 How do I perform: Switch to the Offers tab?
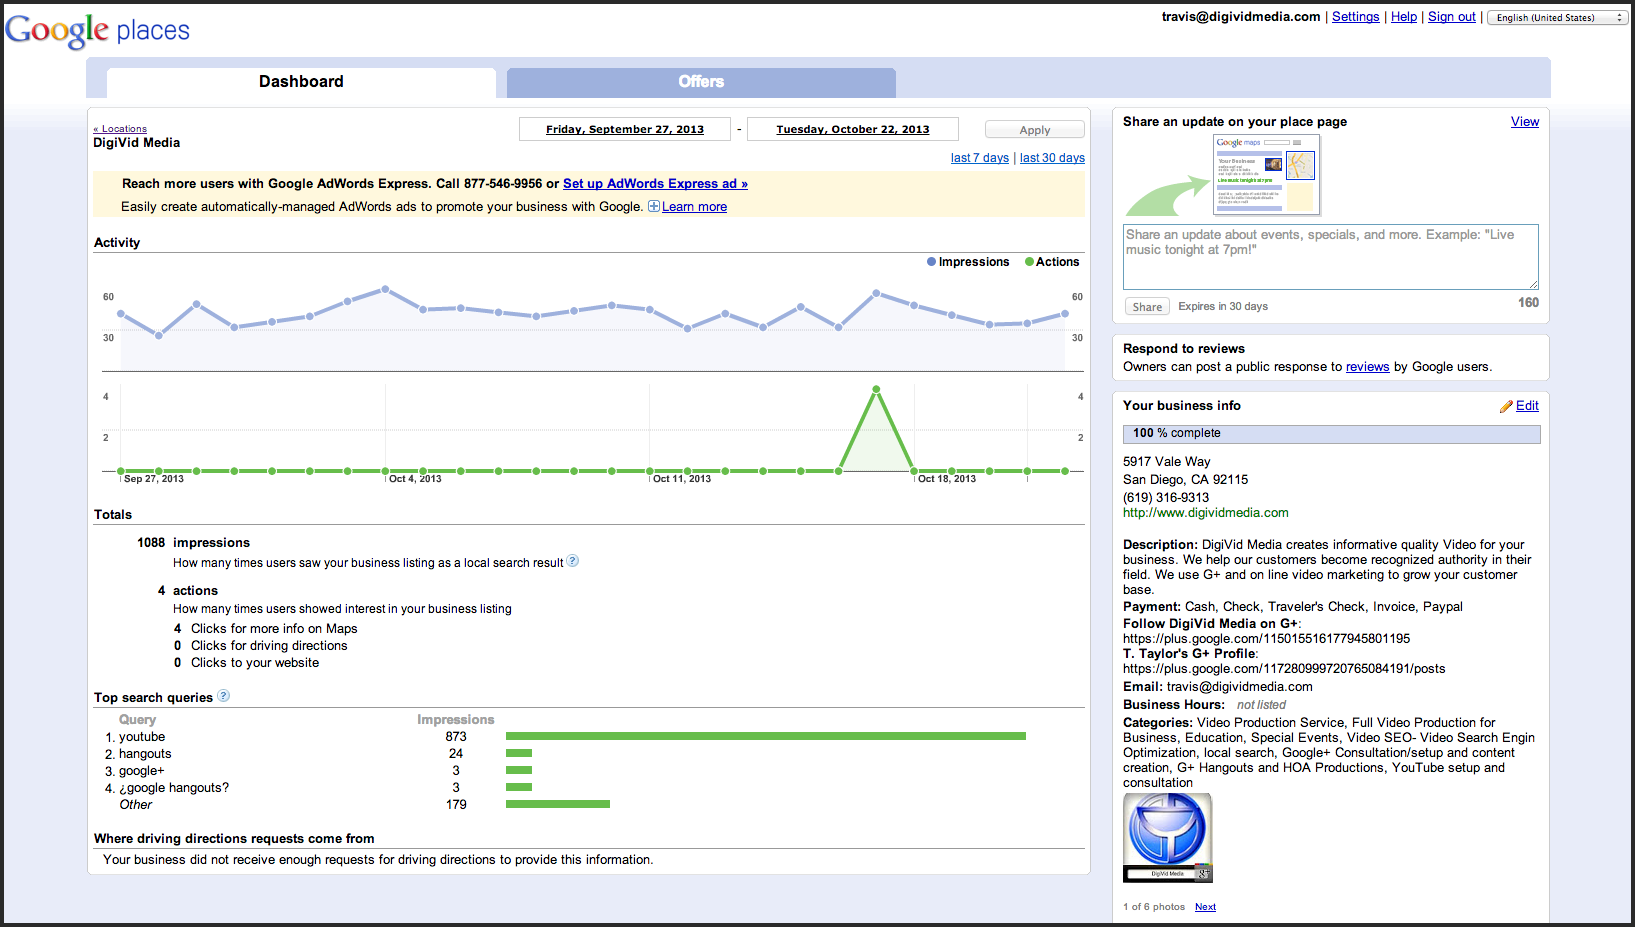pos(701,82)
